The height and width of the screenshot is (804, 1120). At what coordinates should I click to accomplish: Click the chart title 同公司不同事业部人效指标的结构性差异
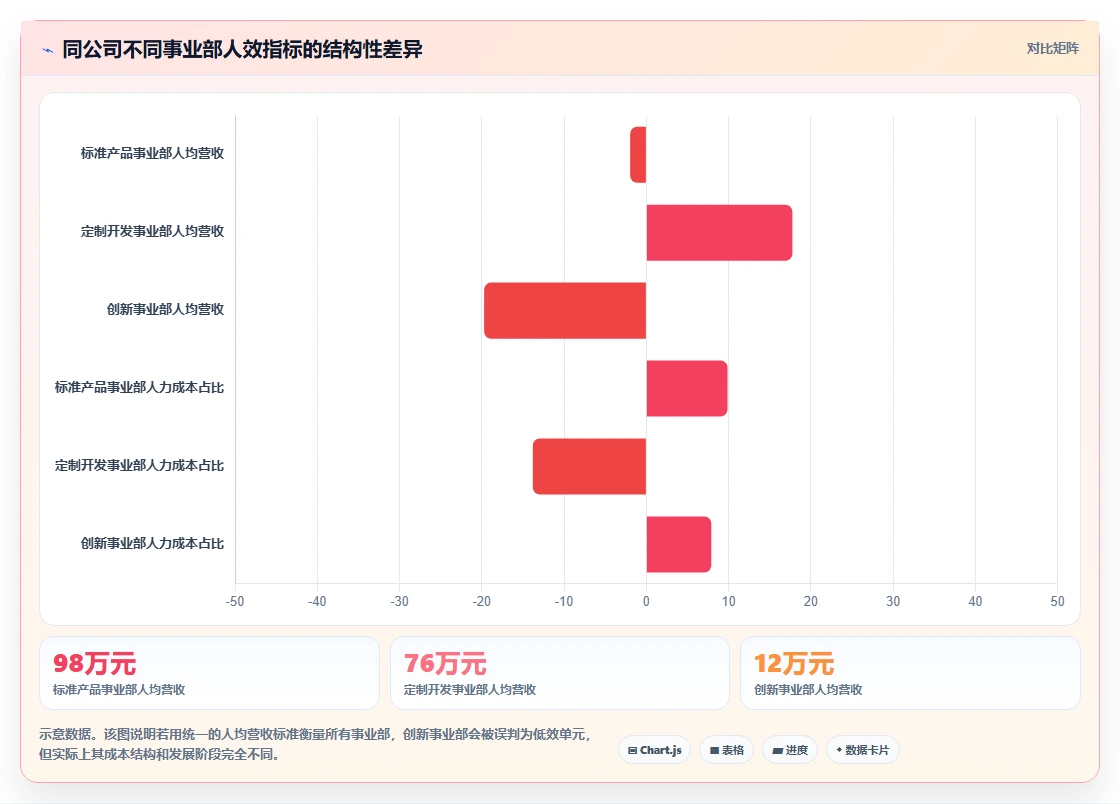click(242, 49)
